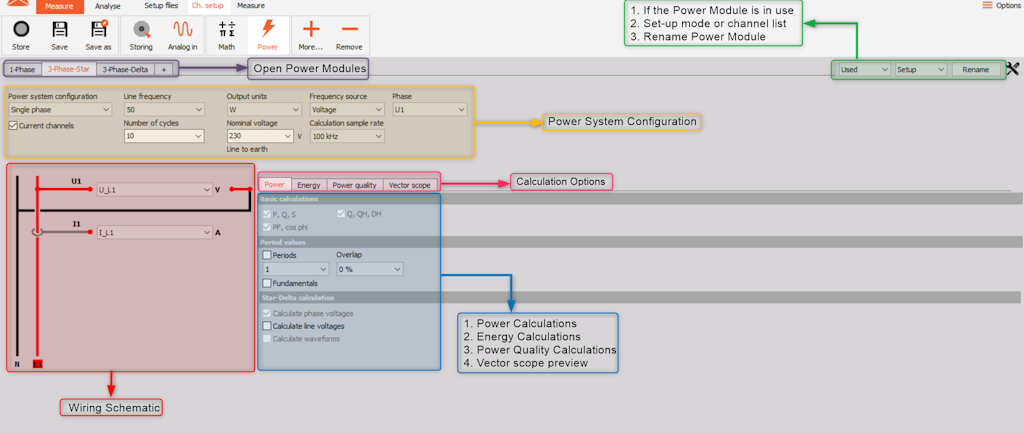Toggle the Current channels checkbox
Viewport: 1024px width, 433px height.
click(13, 125)
